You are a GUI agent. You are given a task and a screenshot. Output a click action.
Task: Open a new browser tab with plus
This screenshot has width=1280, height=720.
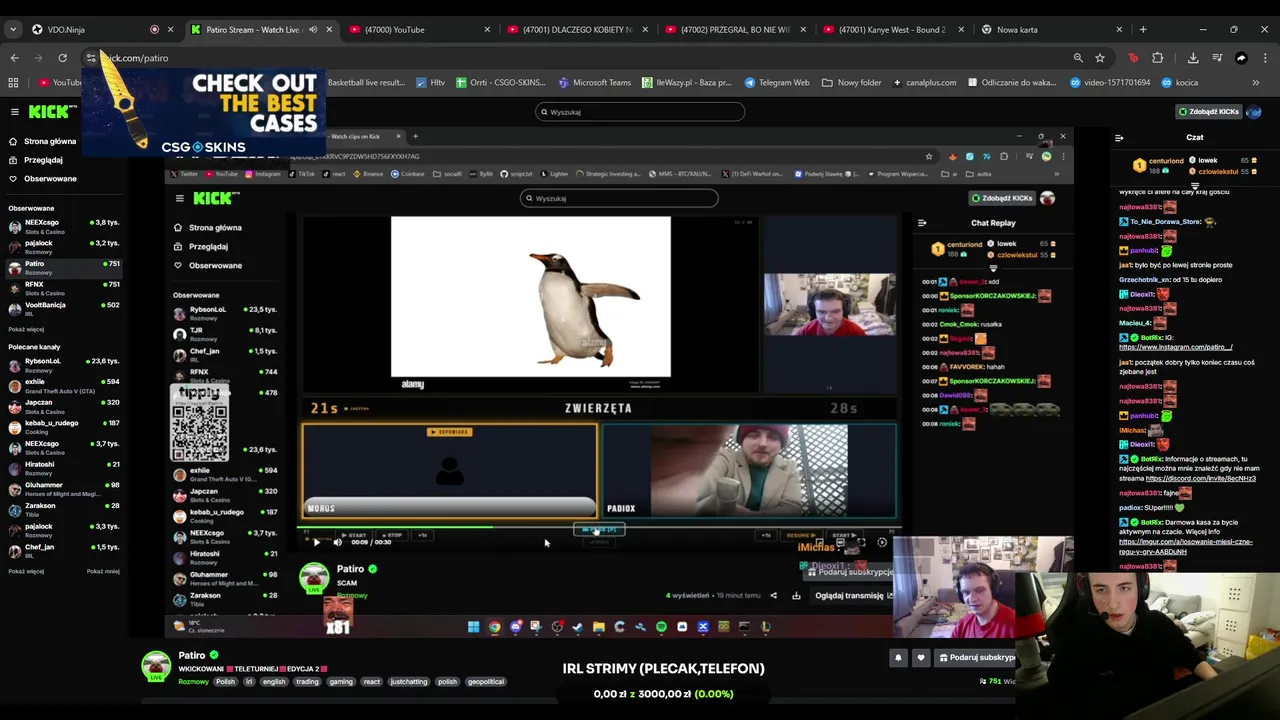(1143, 30)
